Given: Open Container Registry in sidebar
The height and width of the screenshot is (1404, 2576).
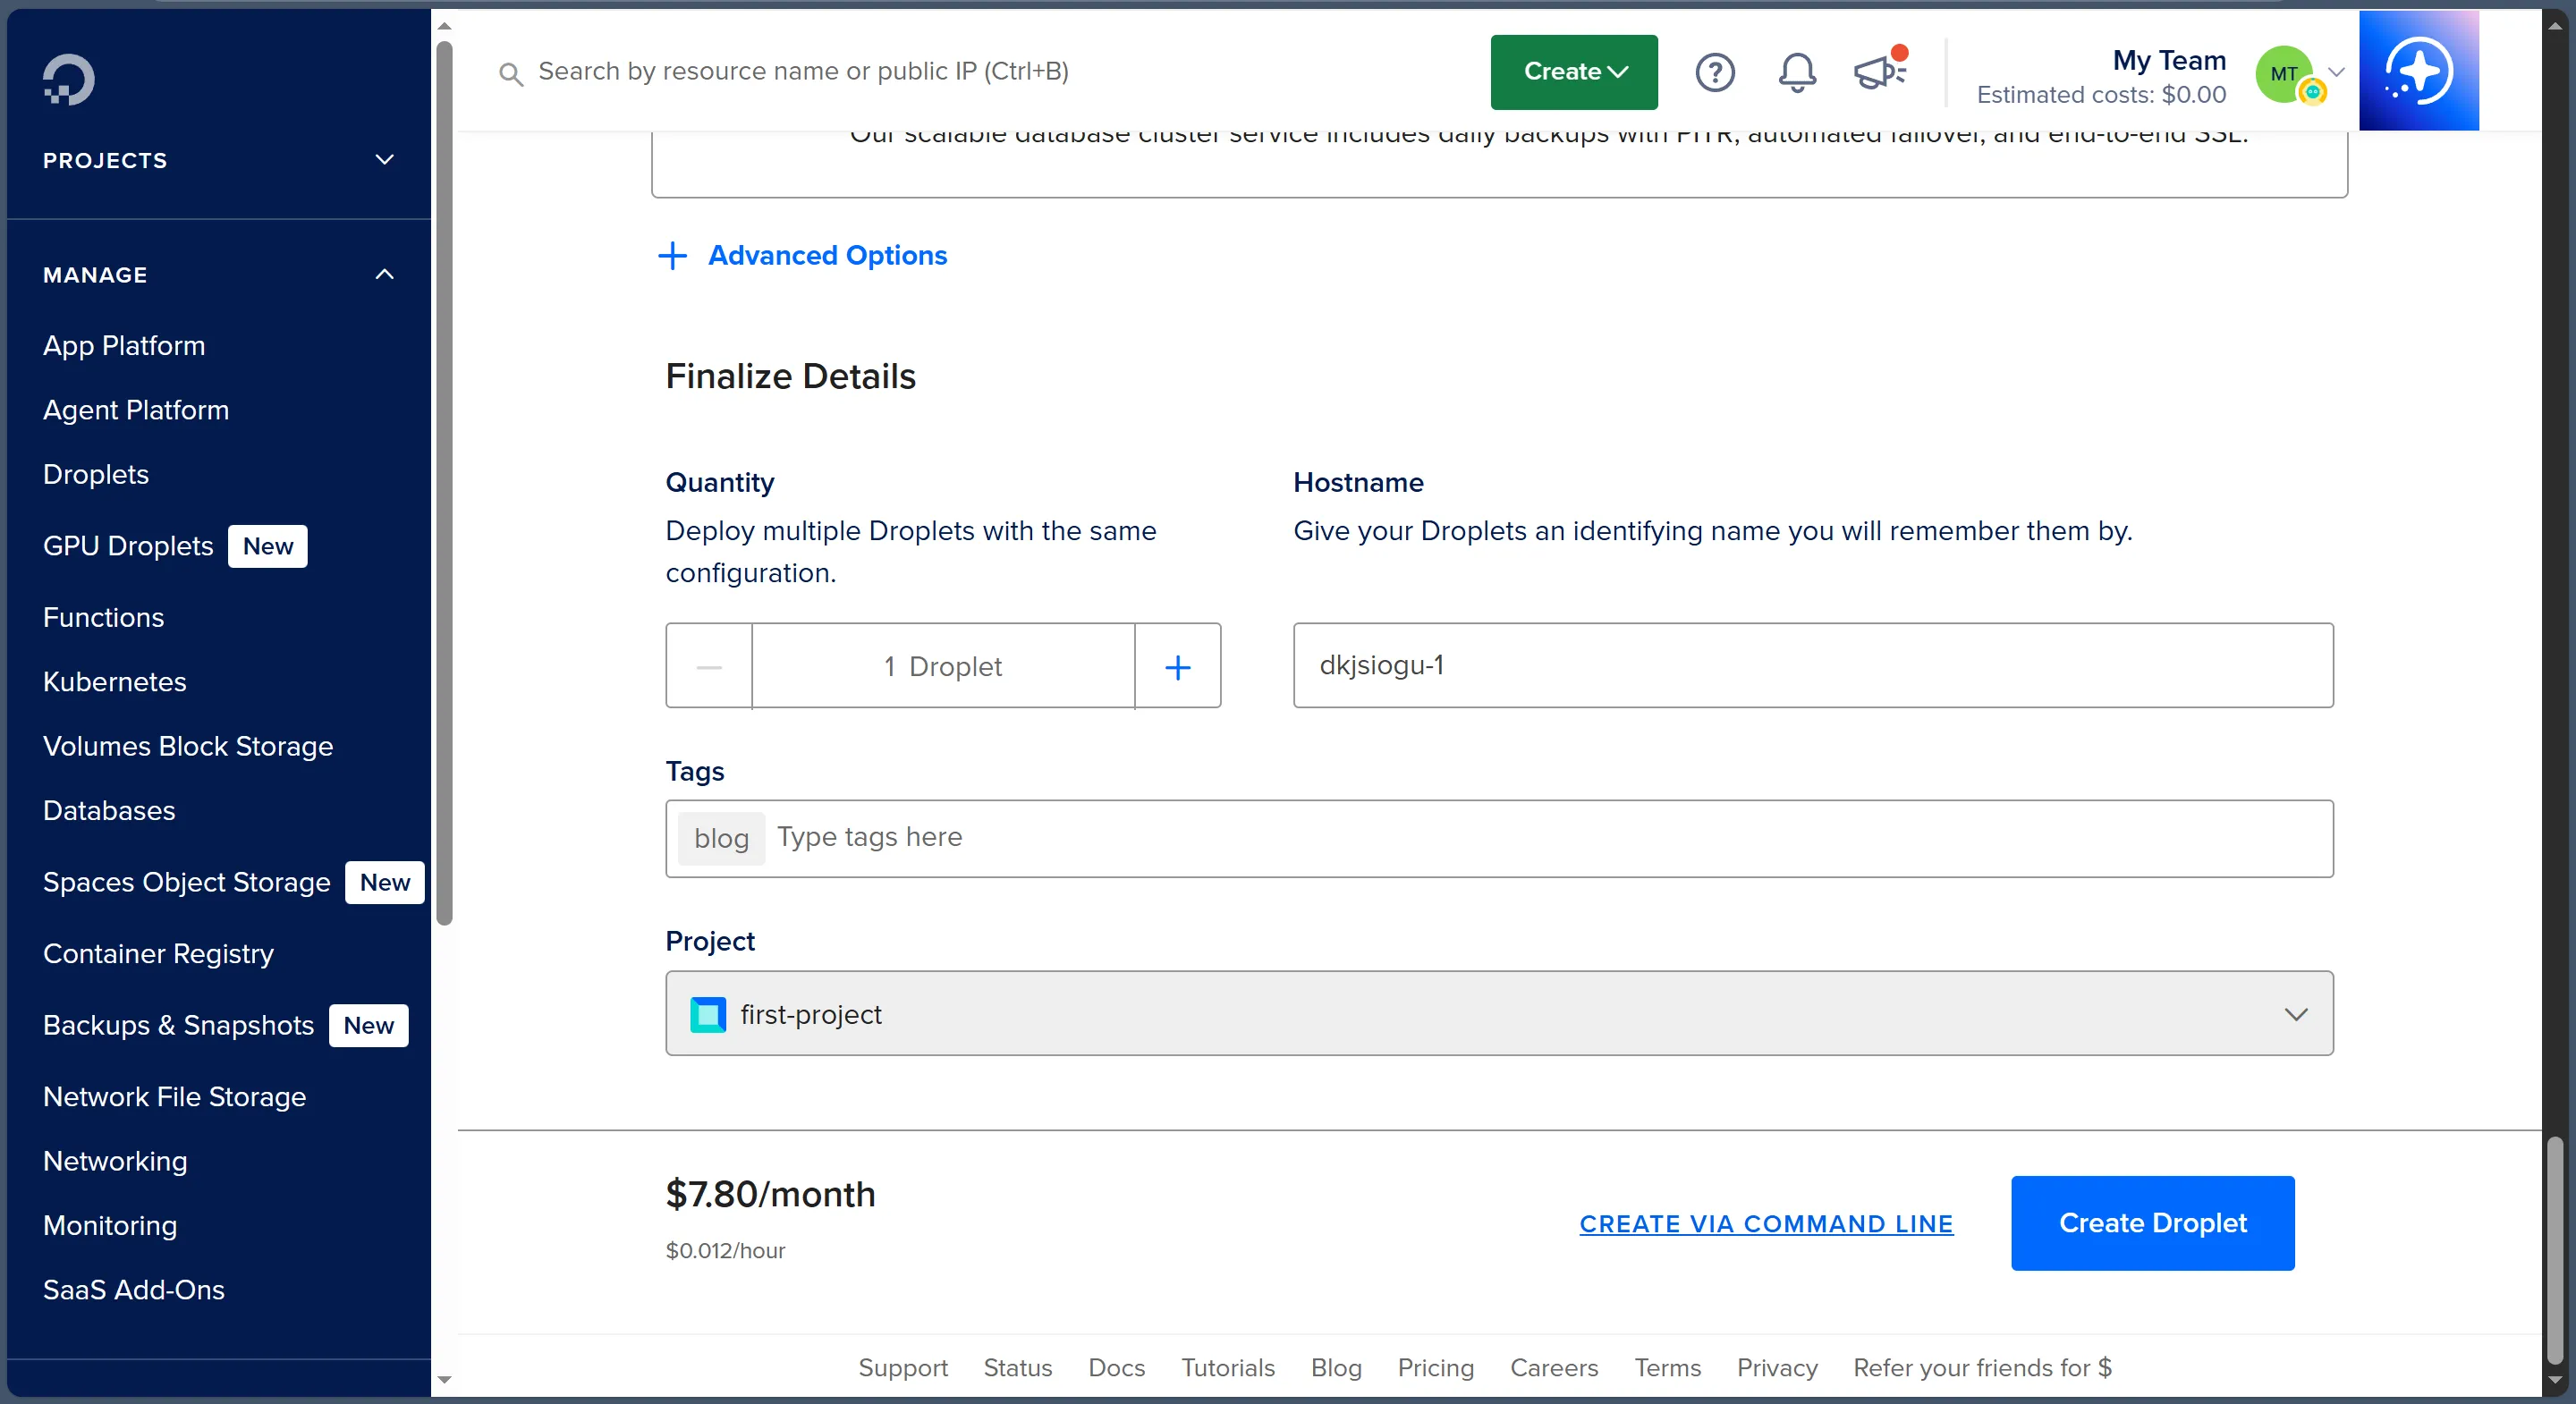Looking at the screenshot, I should [x=158, y=953].
